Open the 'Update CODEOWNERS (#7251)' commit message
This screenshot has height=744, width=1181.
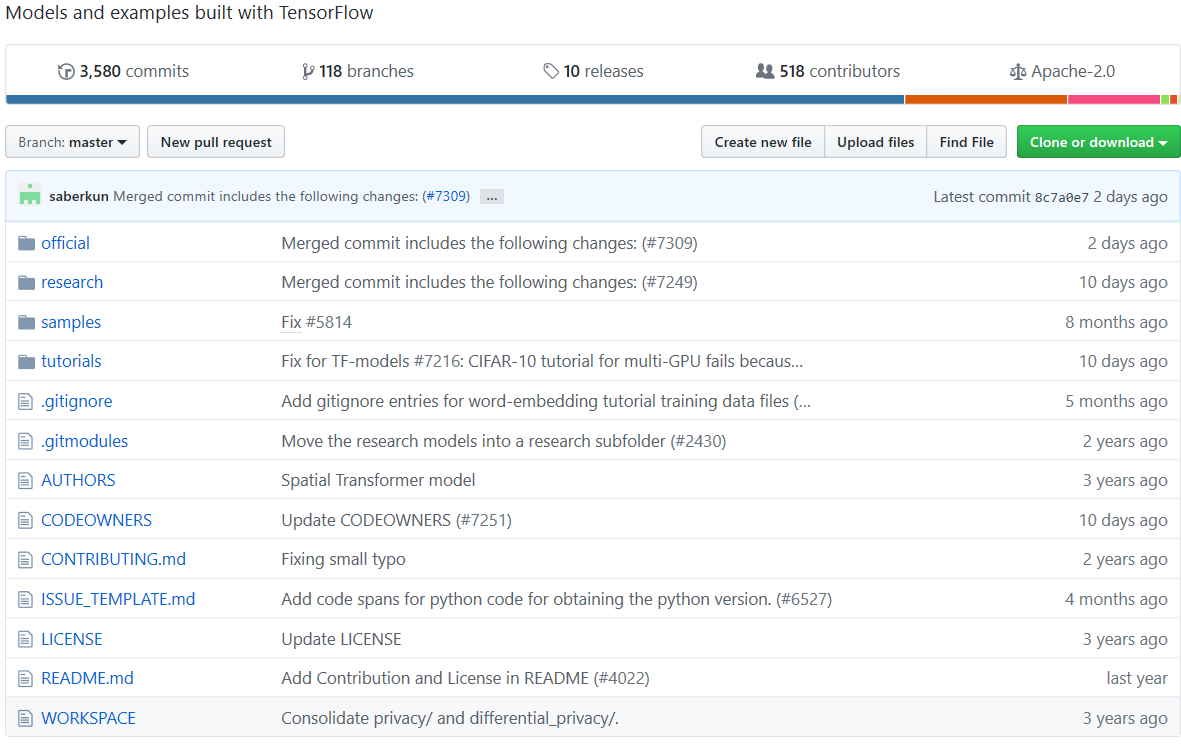click(396, 520)
